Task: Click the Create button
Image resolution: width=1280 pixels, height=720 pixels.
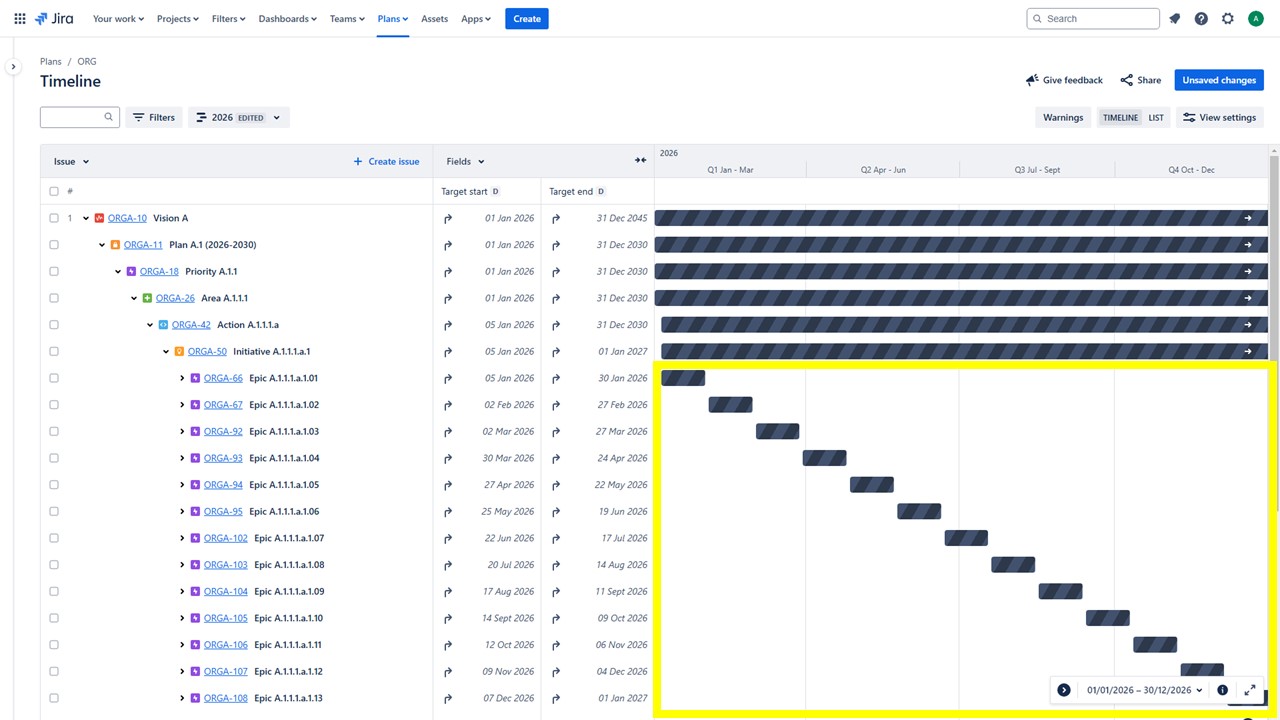Action: (x=527, y=19)
